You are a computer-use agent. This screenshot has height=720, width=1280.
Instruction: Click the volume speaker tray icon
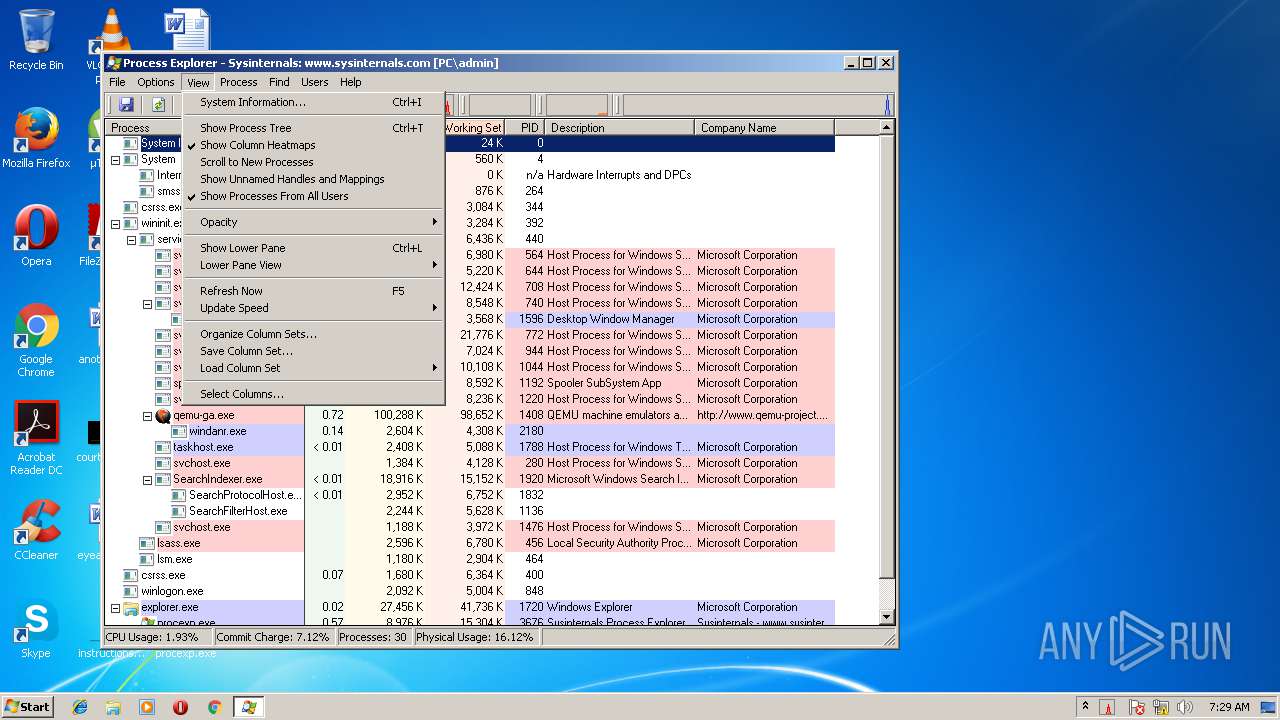(1185, 707)
